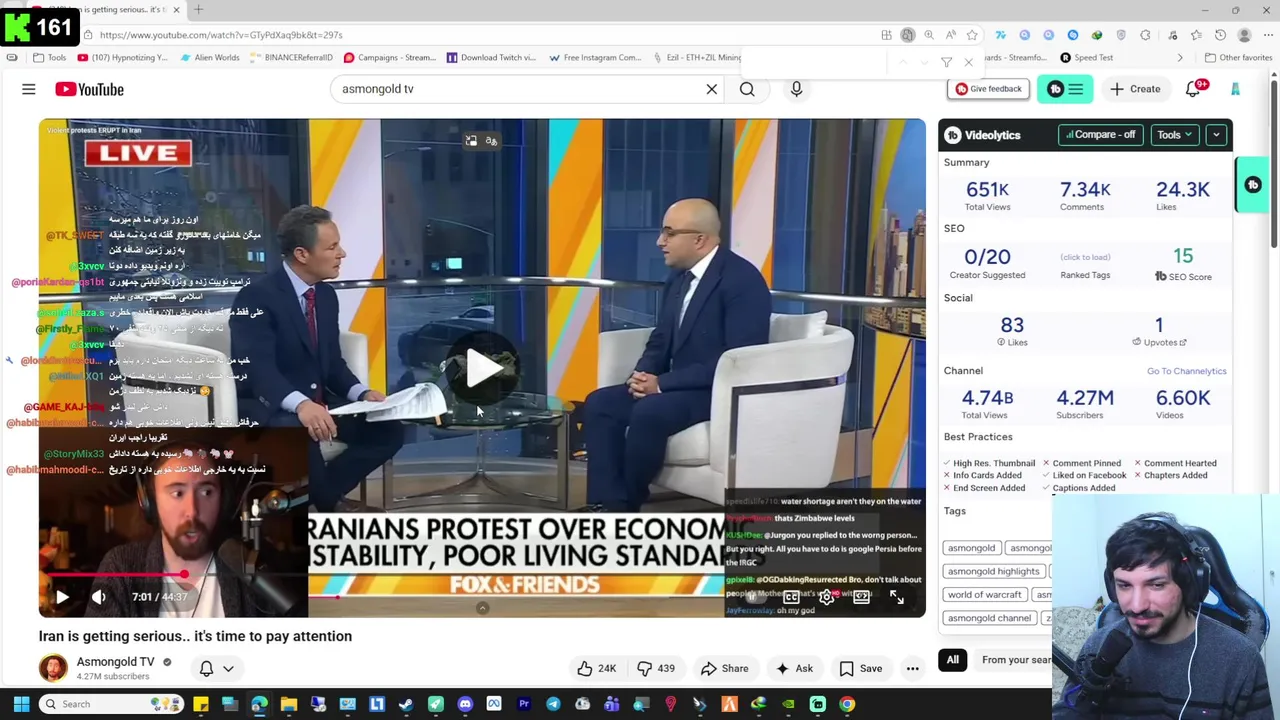The image size is (1280, 720).
Task: Open 'Speed Test' bookmark
Action: [1086, 58]
